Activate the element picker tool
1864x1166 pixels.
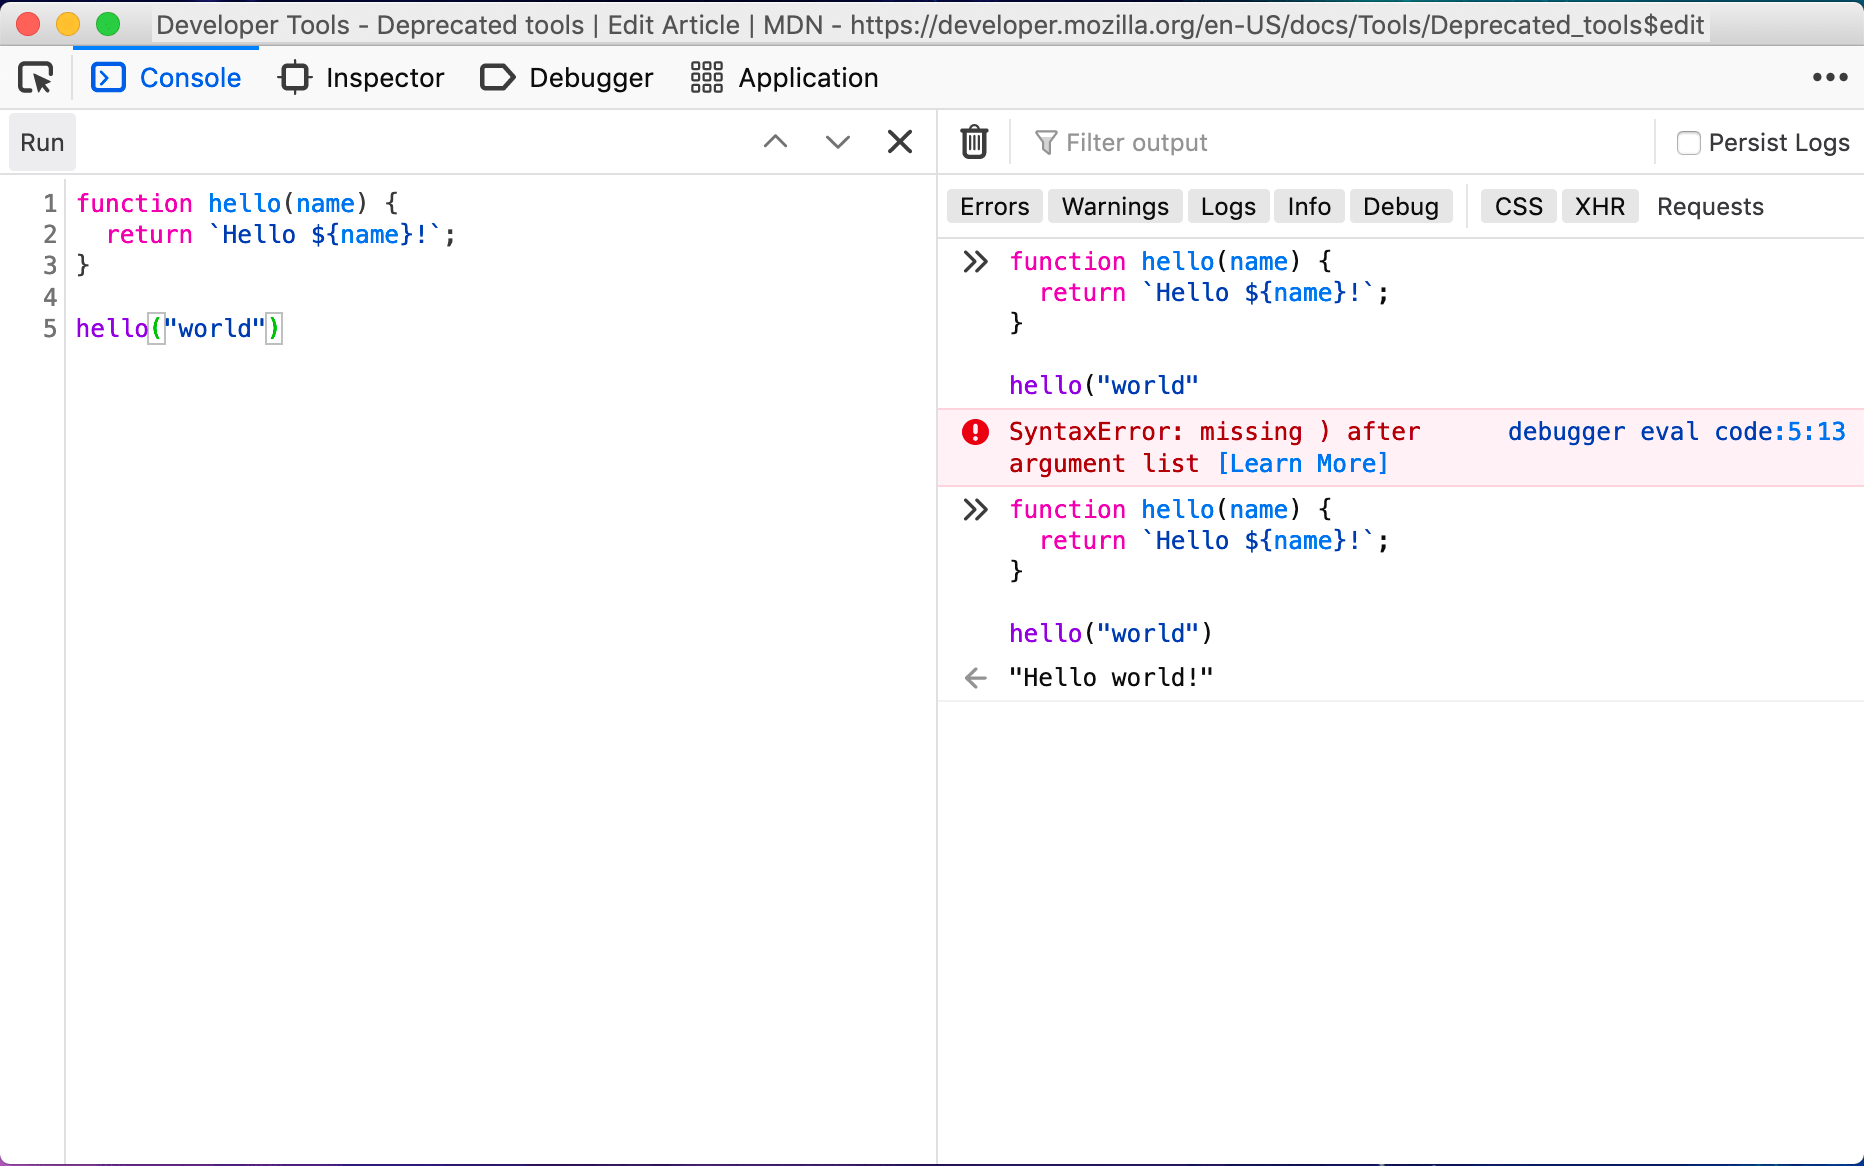point(34,77)
